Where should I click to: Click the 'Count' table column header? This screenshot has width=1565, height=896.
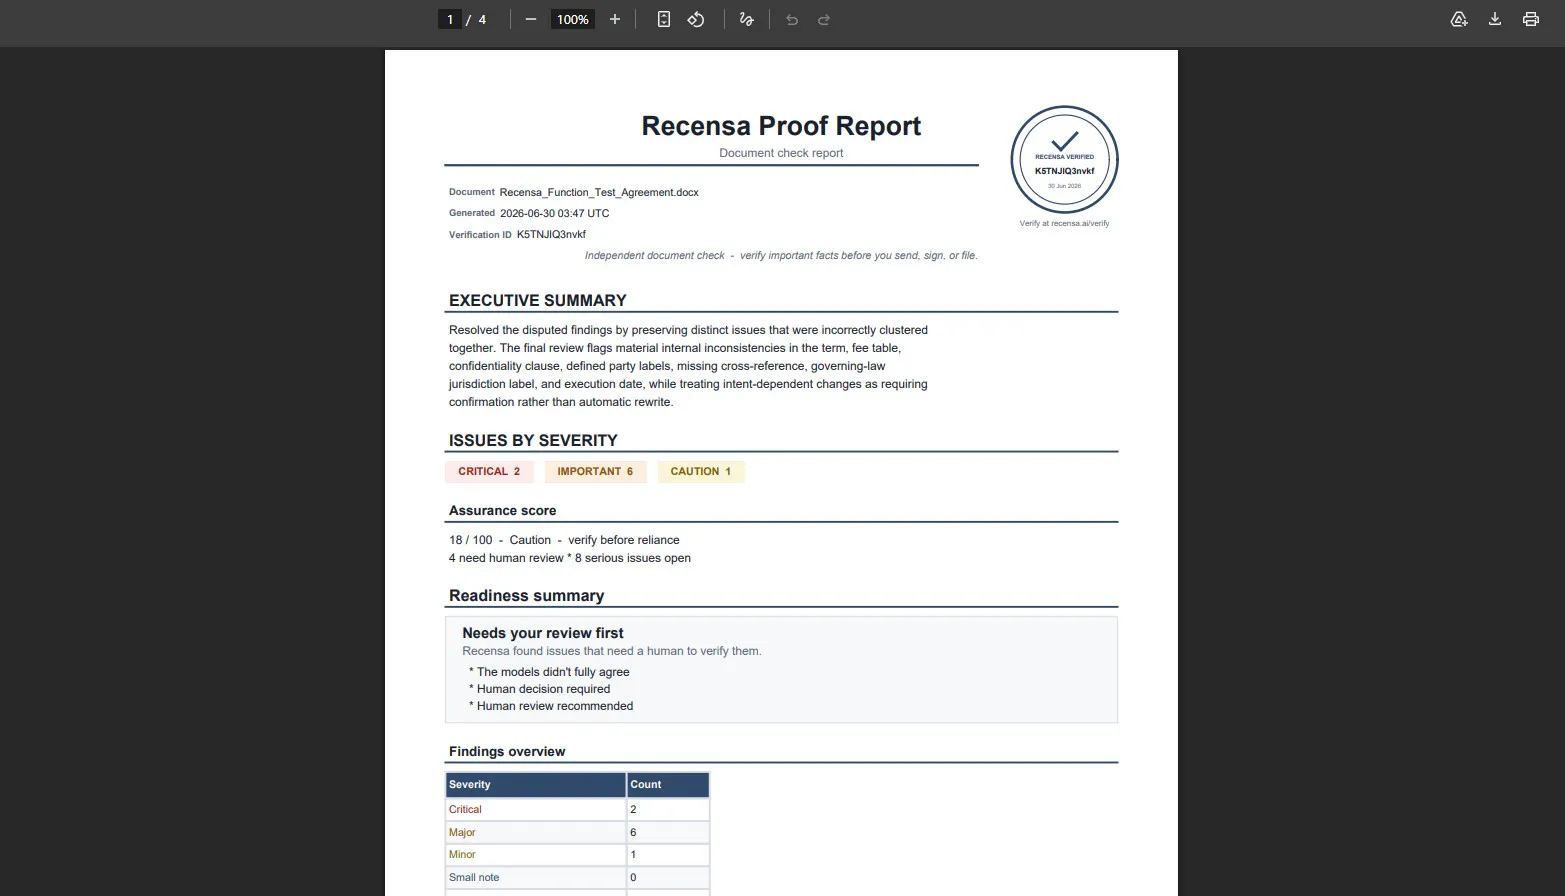coord(668,785)
